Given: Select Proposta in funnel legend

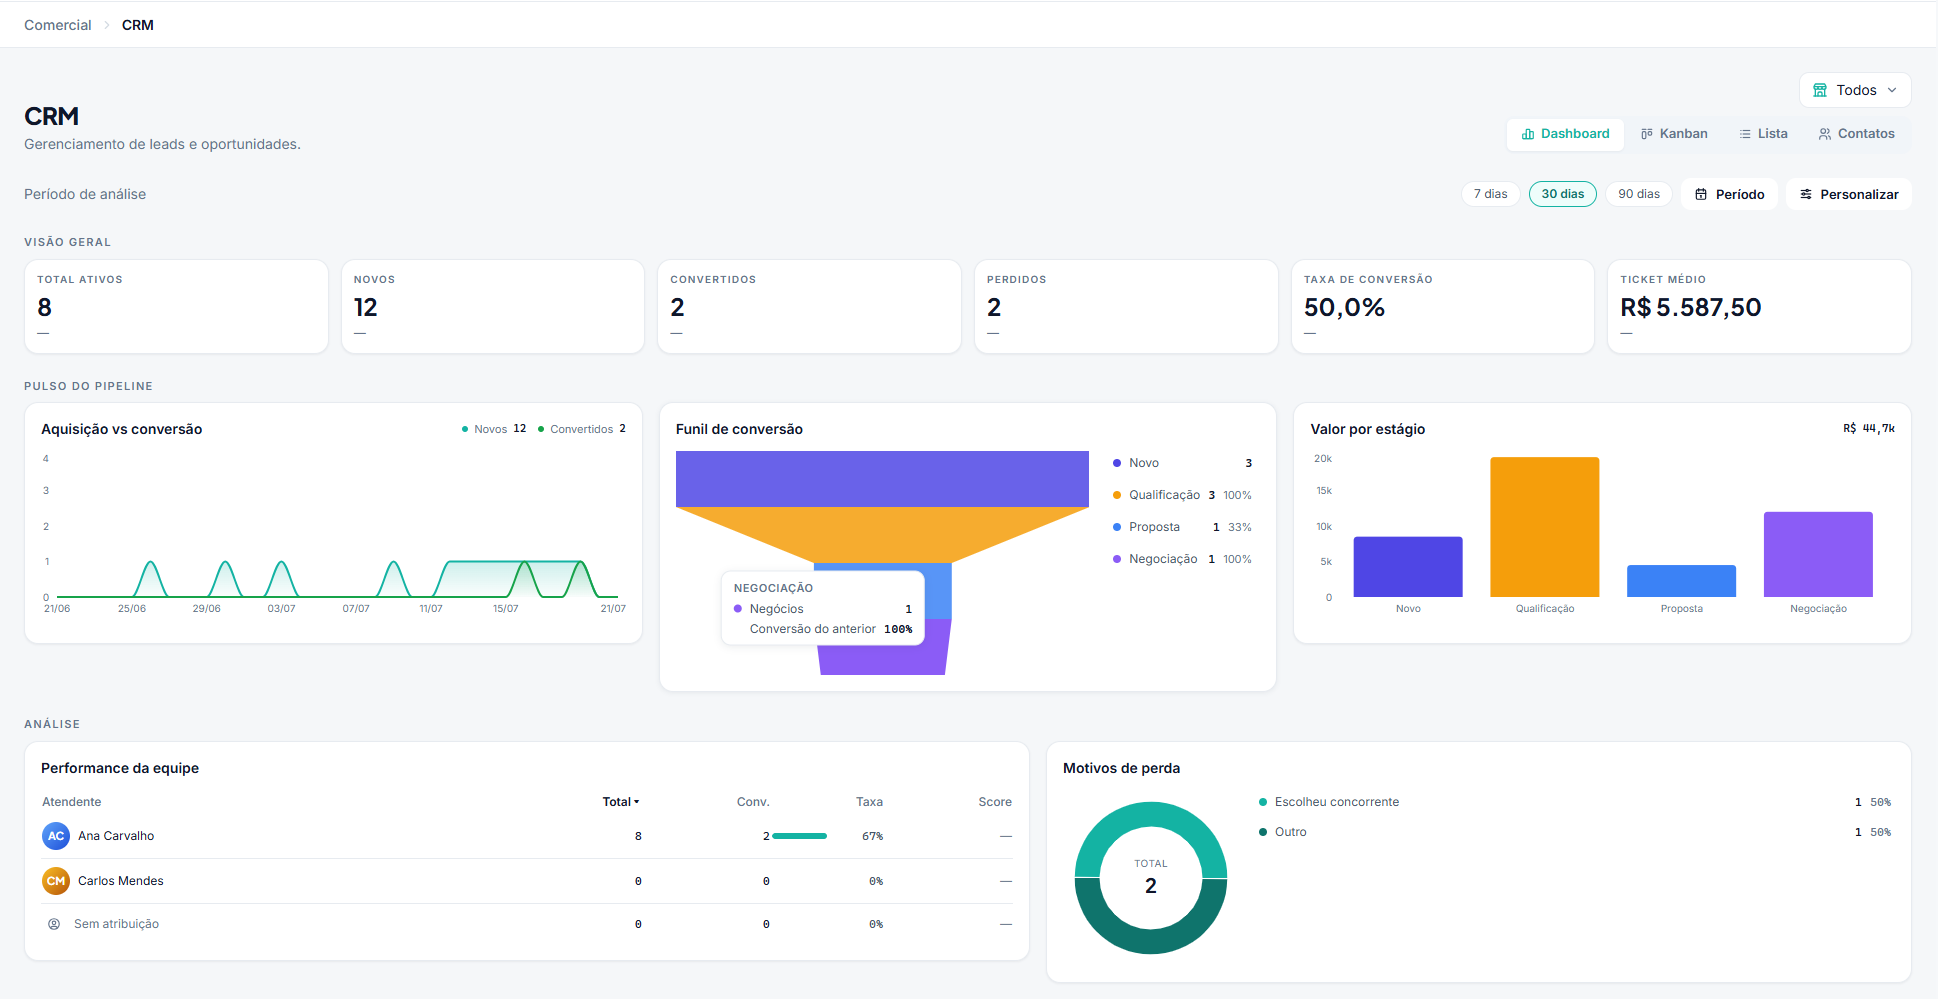Looking at the screenshot, I should tap(1182, 527).
